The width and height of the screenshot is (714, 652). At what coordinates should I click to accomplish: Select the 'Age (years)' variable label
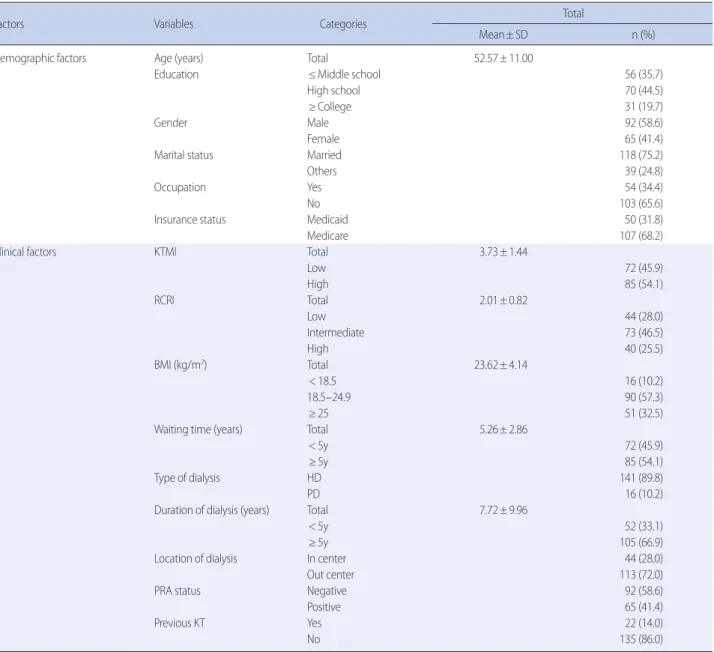178,58
